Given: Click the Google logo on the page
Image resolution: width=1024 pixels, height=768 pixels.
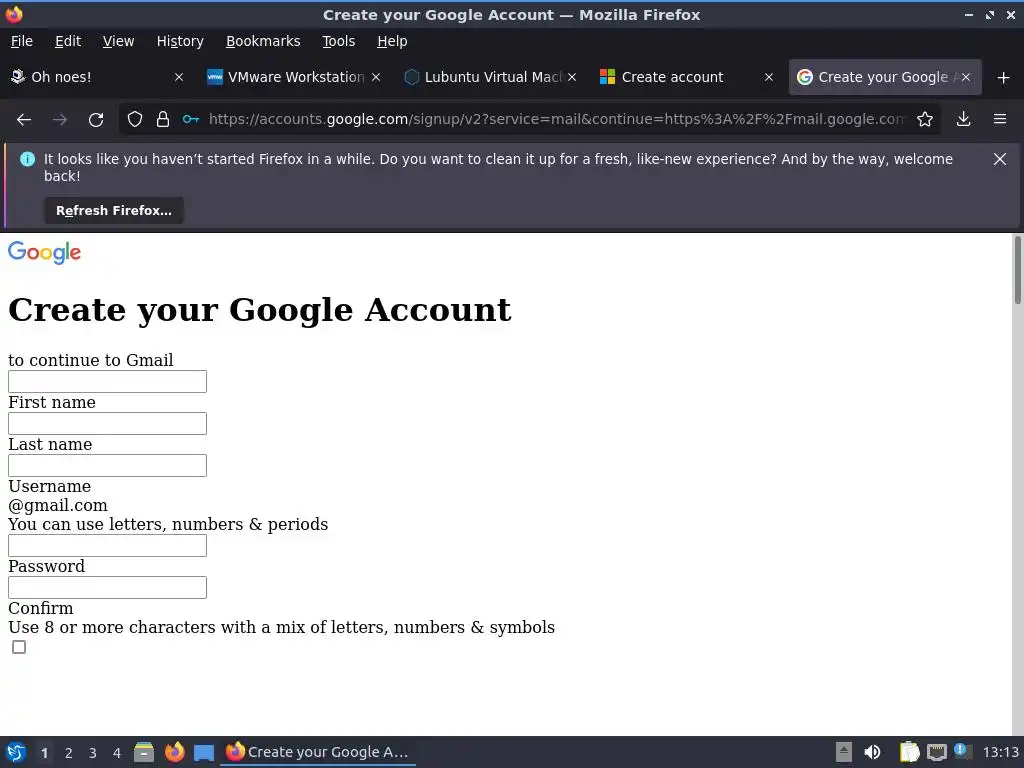Looking at the screenshot, I should coord(44,253).
